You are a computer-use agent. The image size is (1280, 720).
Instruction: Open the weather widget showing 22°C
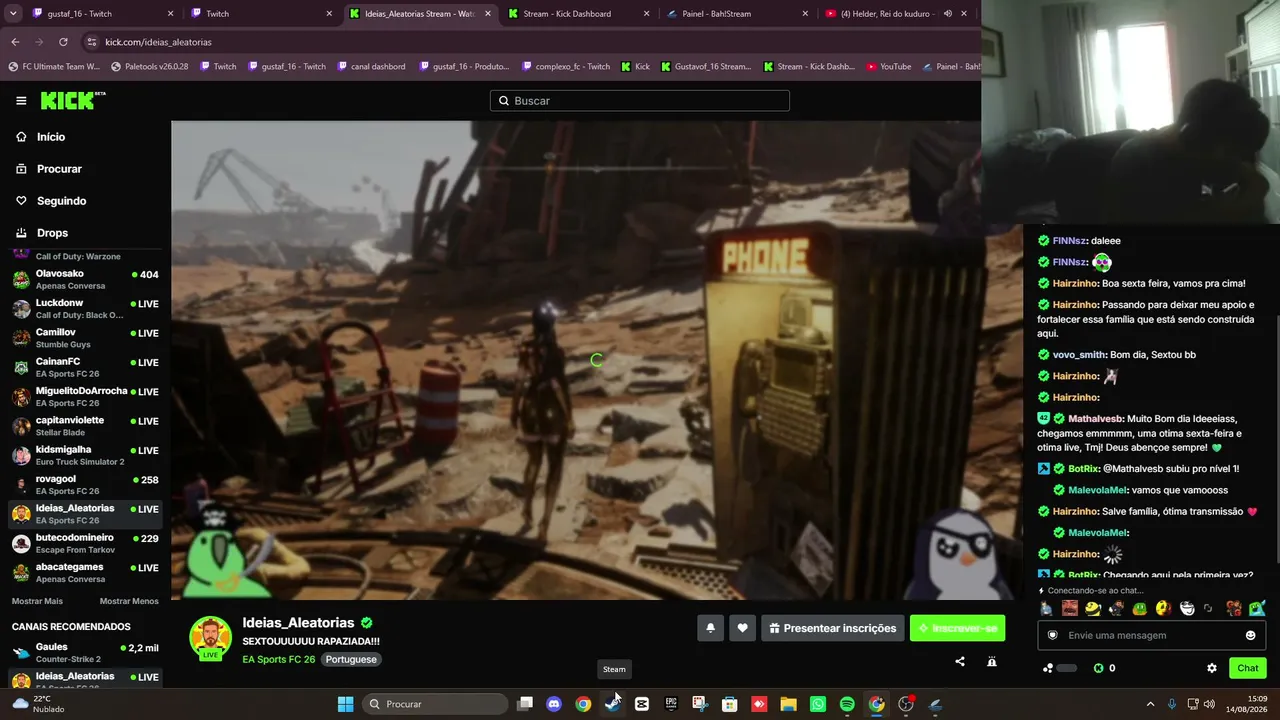point(38,704)
